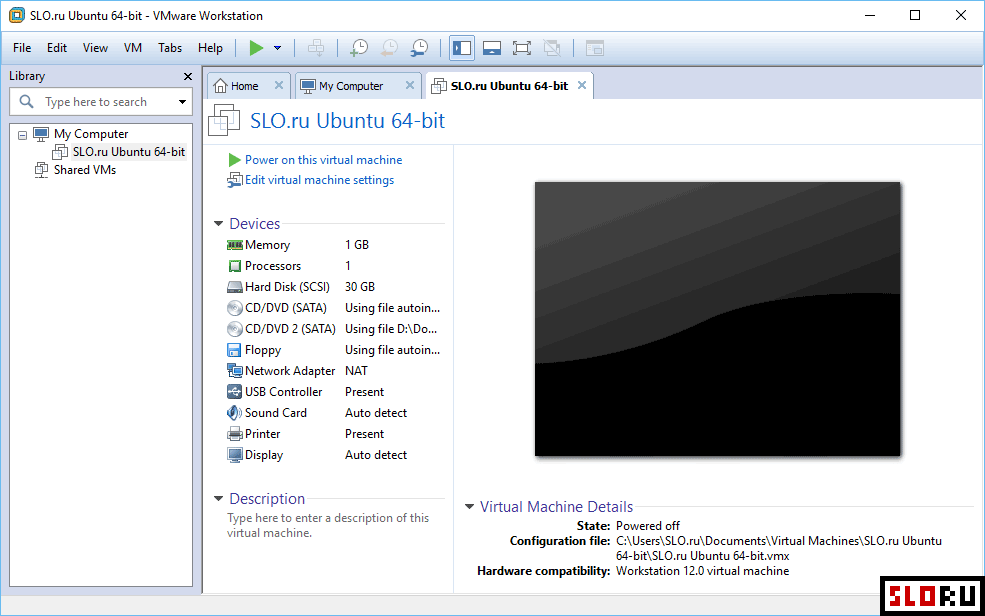Image resolution: width=985 pixels, height=616 pixels.
Task: Click the description text entry area
Action: [328, 526]
